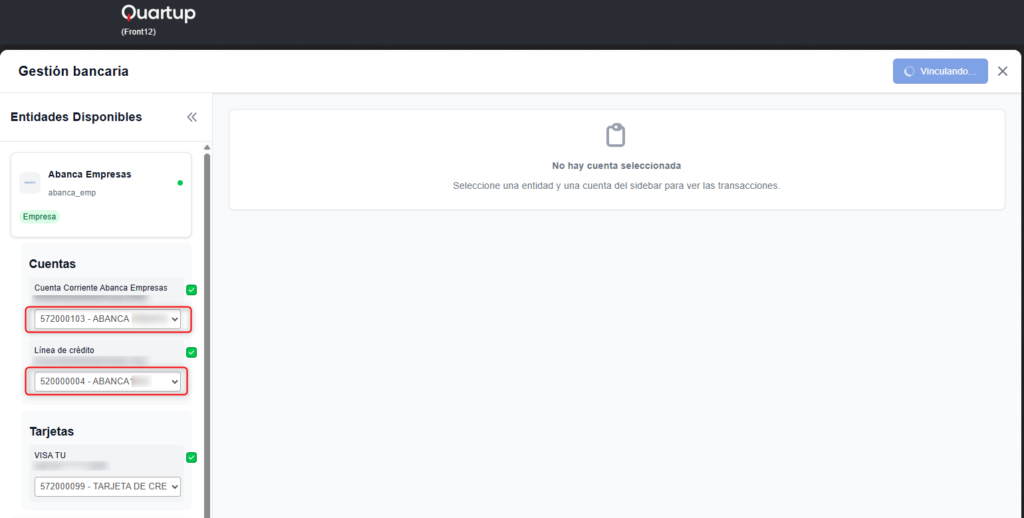This screenshot has width=1024, height=518.
Task: Click the green status dot on Abanca Empresas
Action: [x=180, y=183]
